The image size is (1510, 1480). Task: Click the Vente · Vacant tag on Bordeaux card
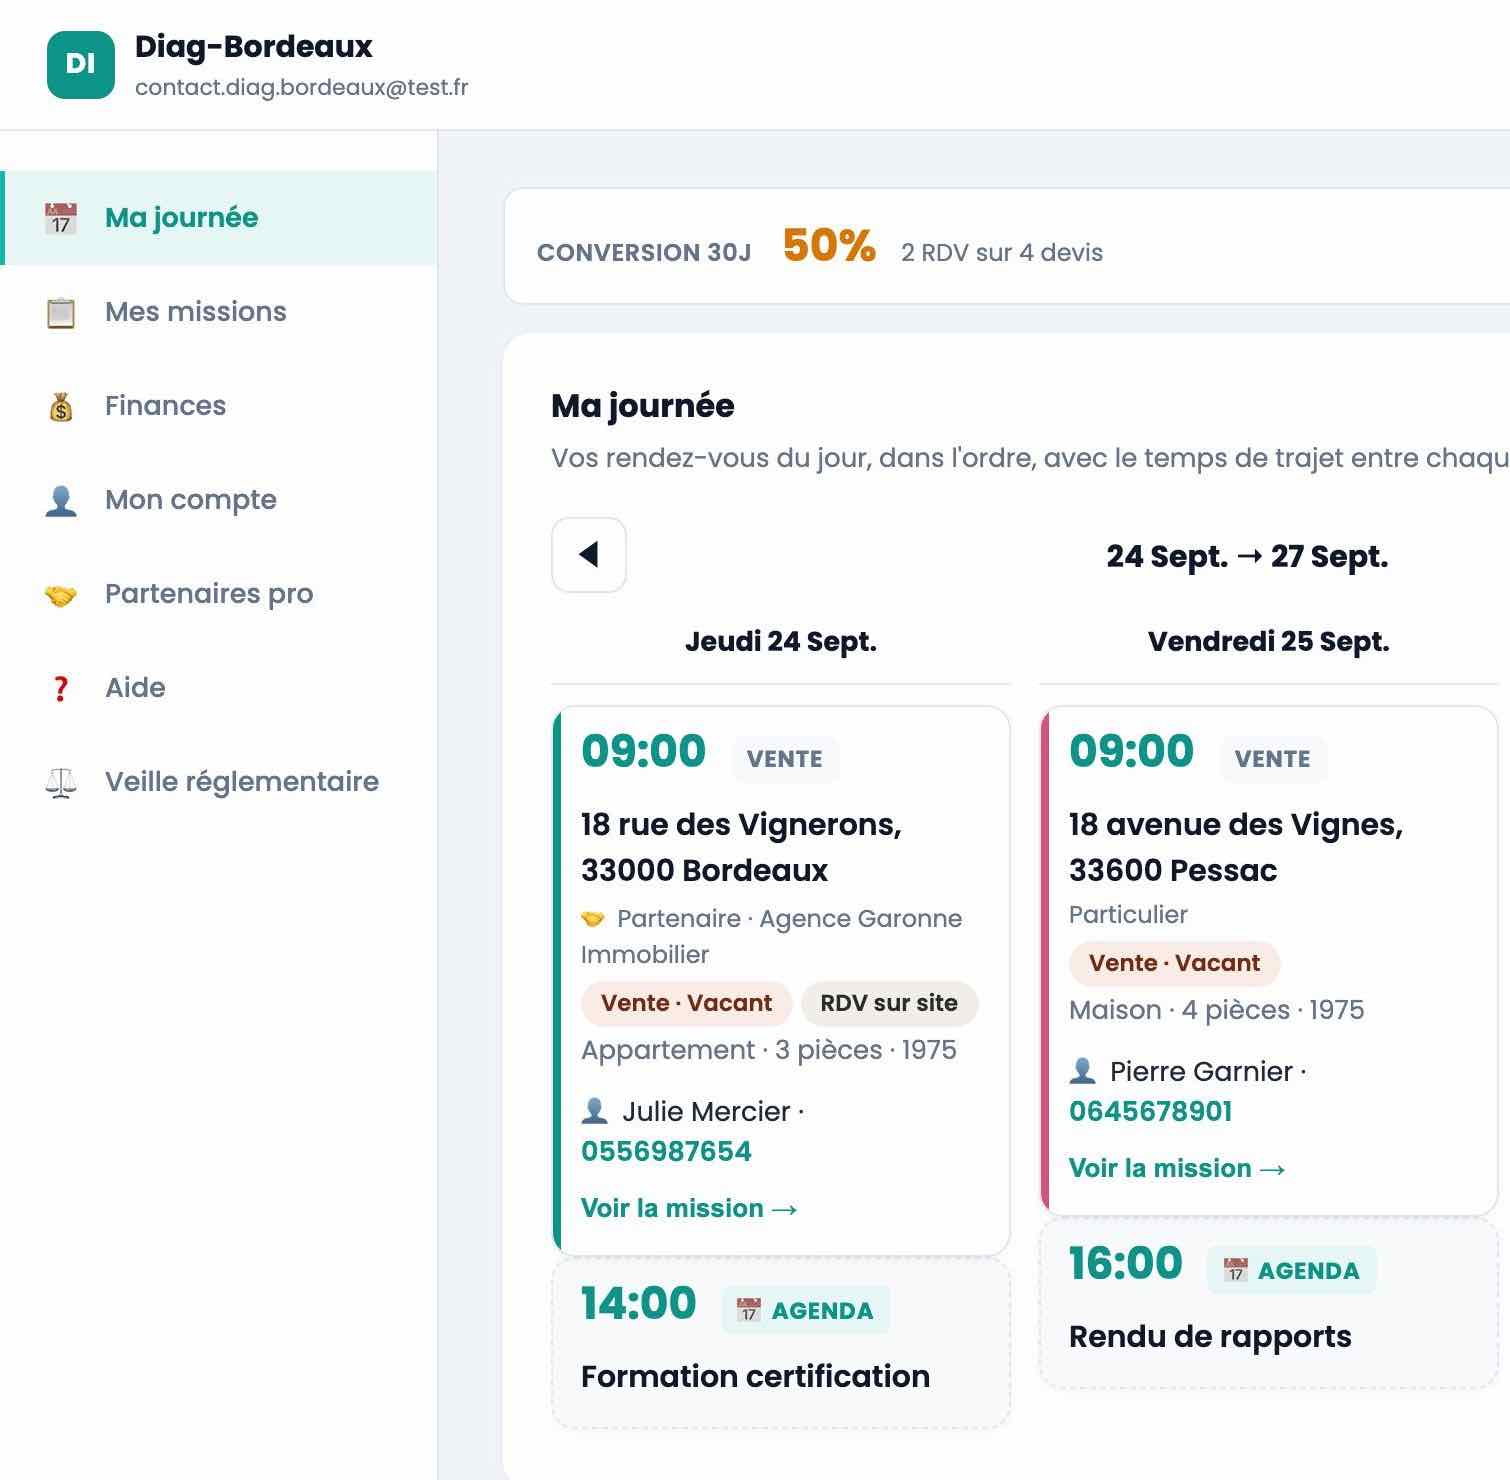pos(686,1003)
